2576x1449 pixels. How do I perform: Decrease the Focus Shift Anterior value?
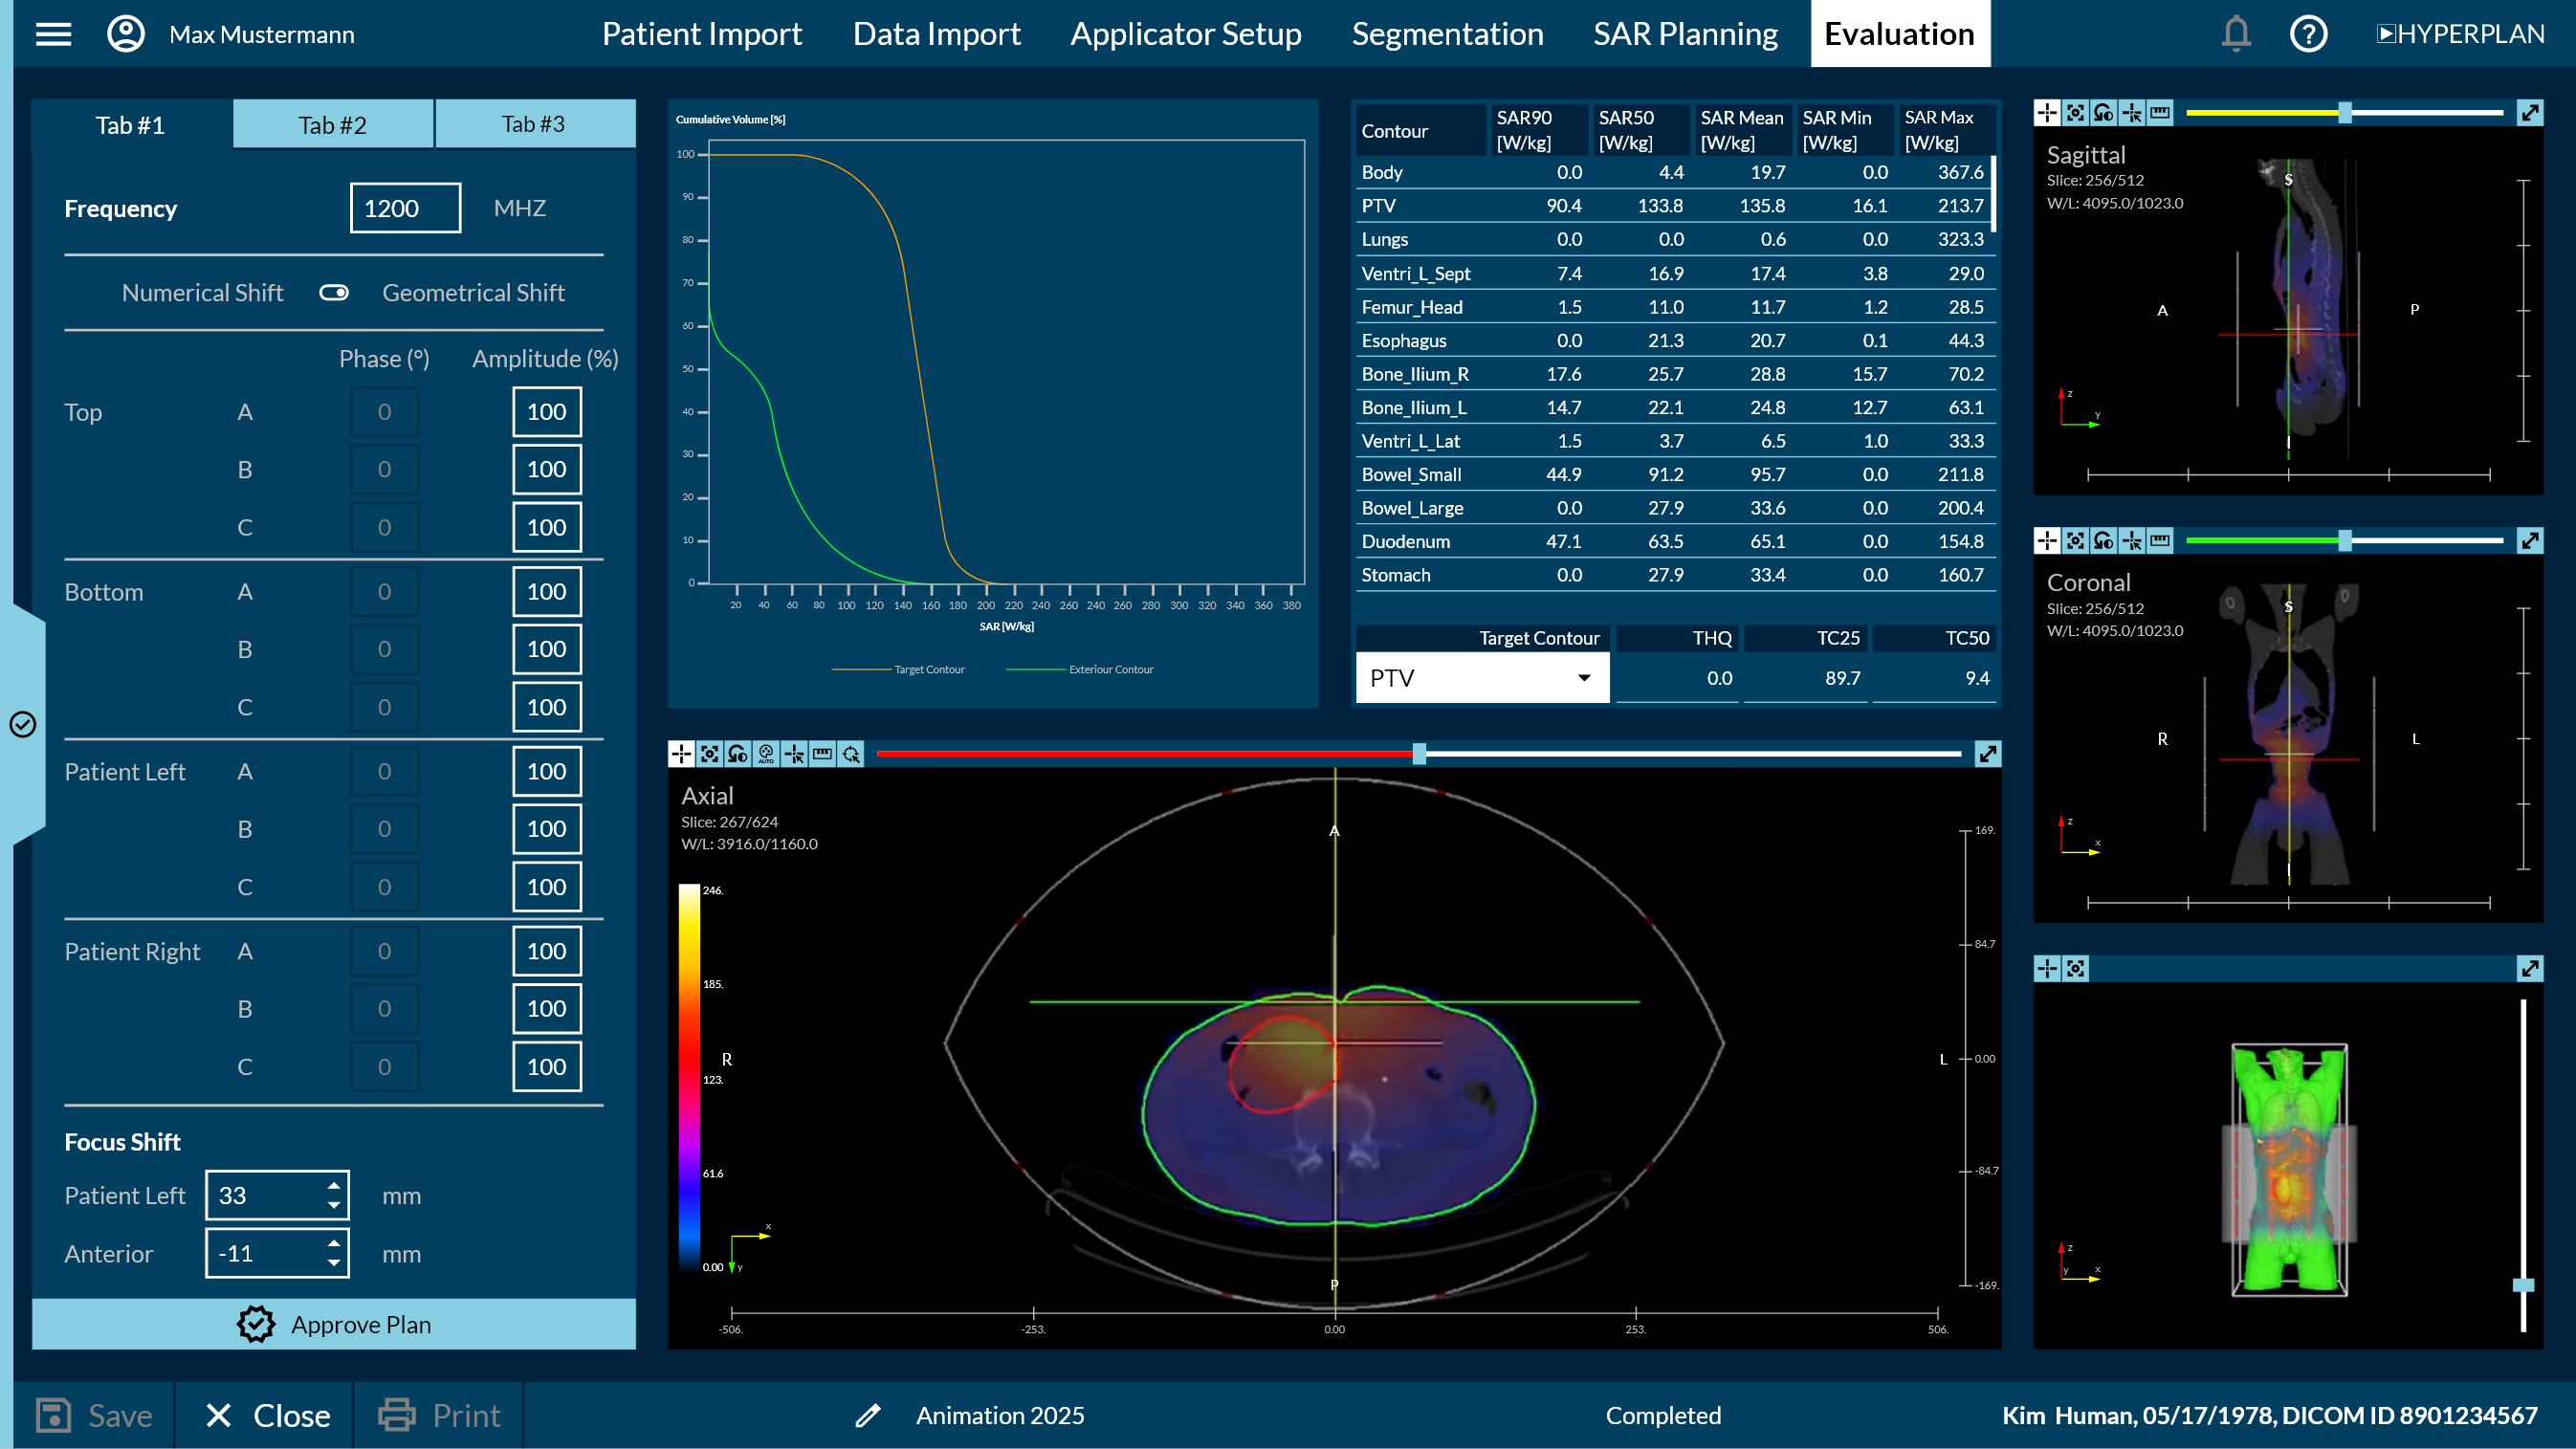[334, 1264]
